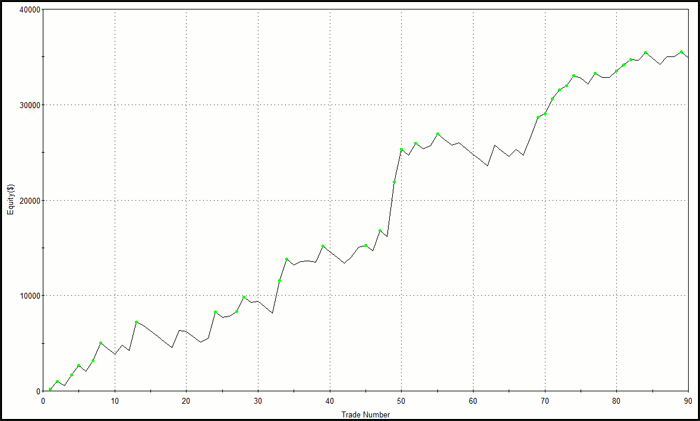Click the 50 label on the x-axis
The width and height of the screenshot is (700, 421).
(x=402, y=401)
